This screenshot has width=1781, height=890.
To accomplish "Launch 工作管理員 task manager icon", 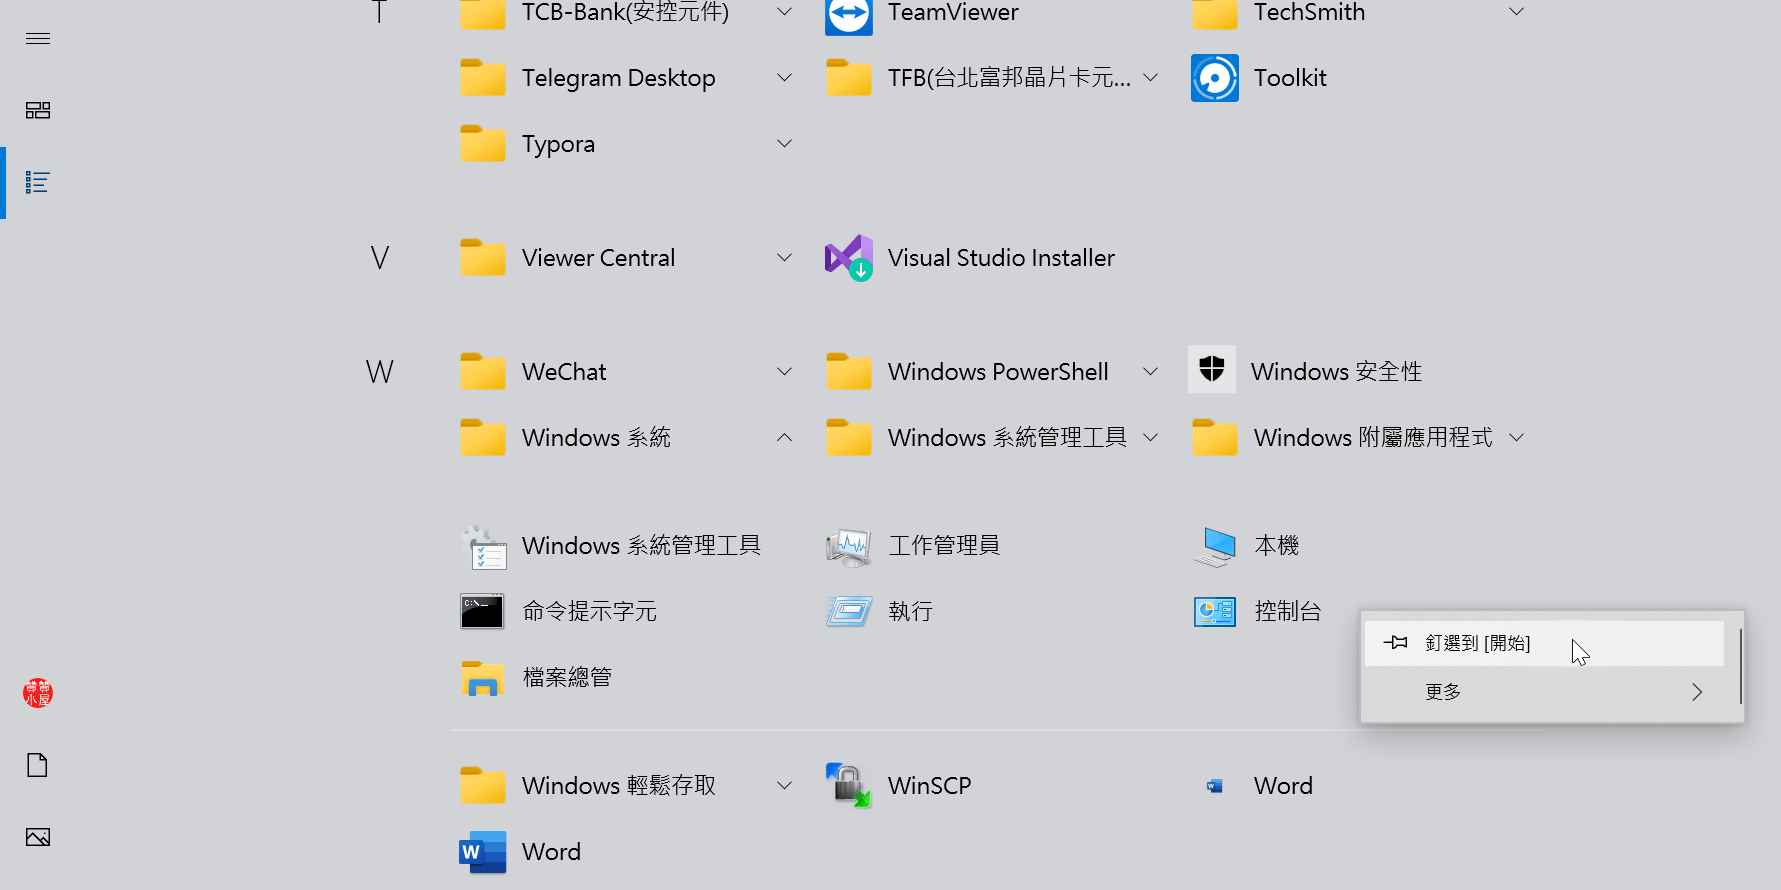I will (849, 546).
